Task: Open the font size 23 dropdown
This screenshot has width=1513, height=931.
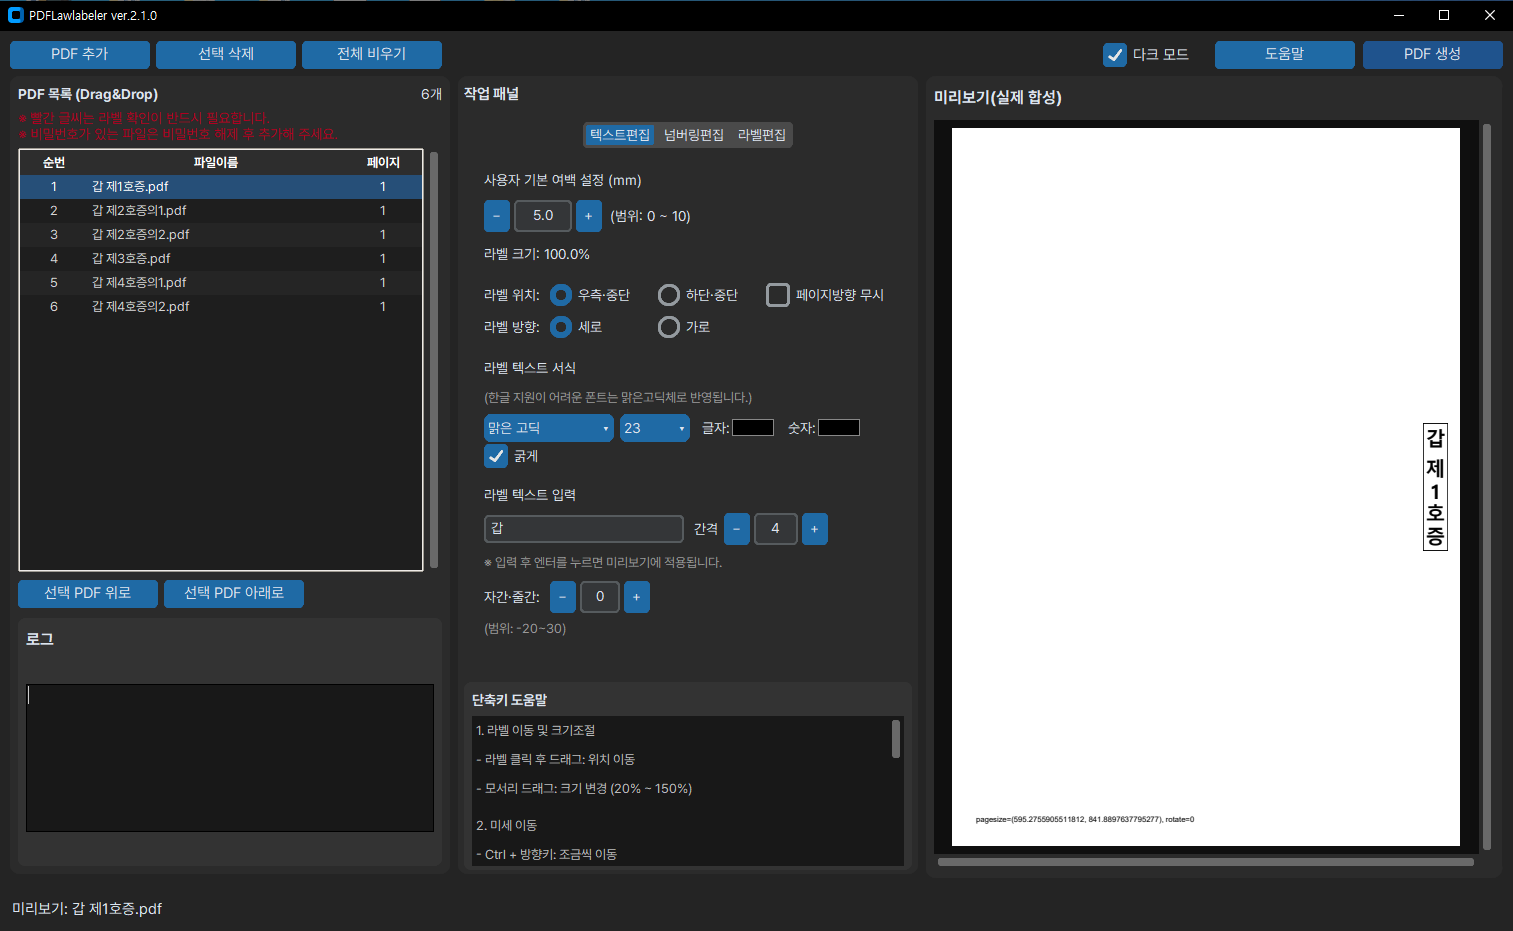Action: 655,428
